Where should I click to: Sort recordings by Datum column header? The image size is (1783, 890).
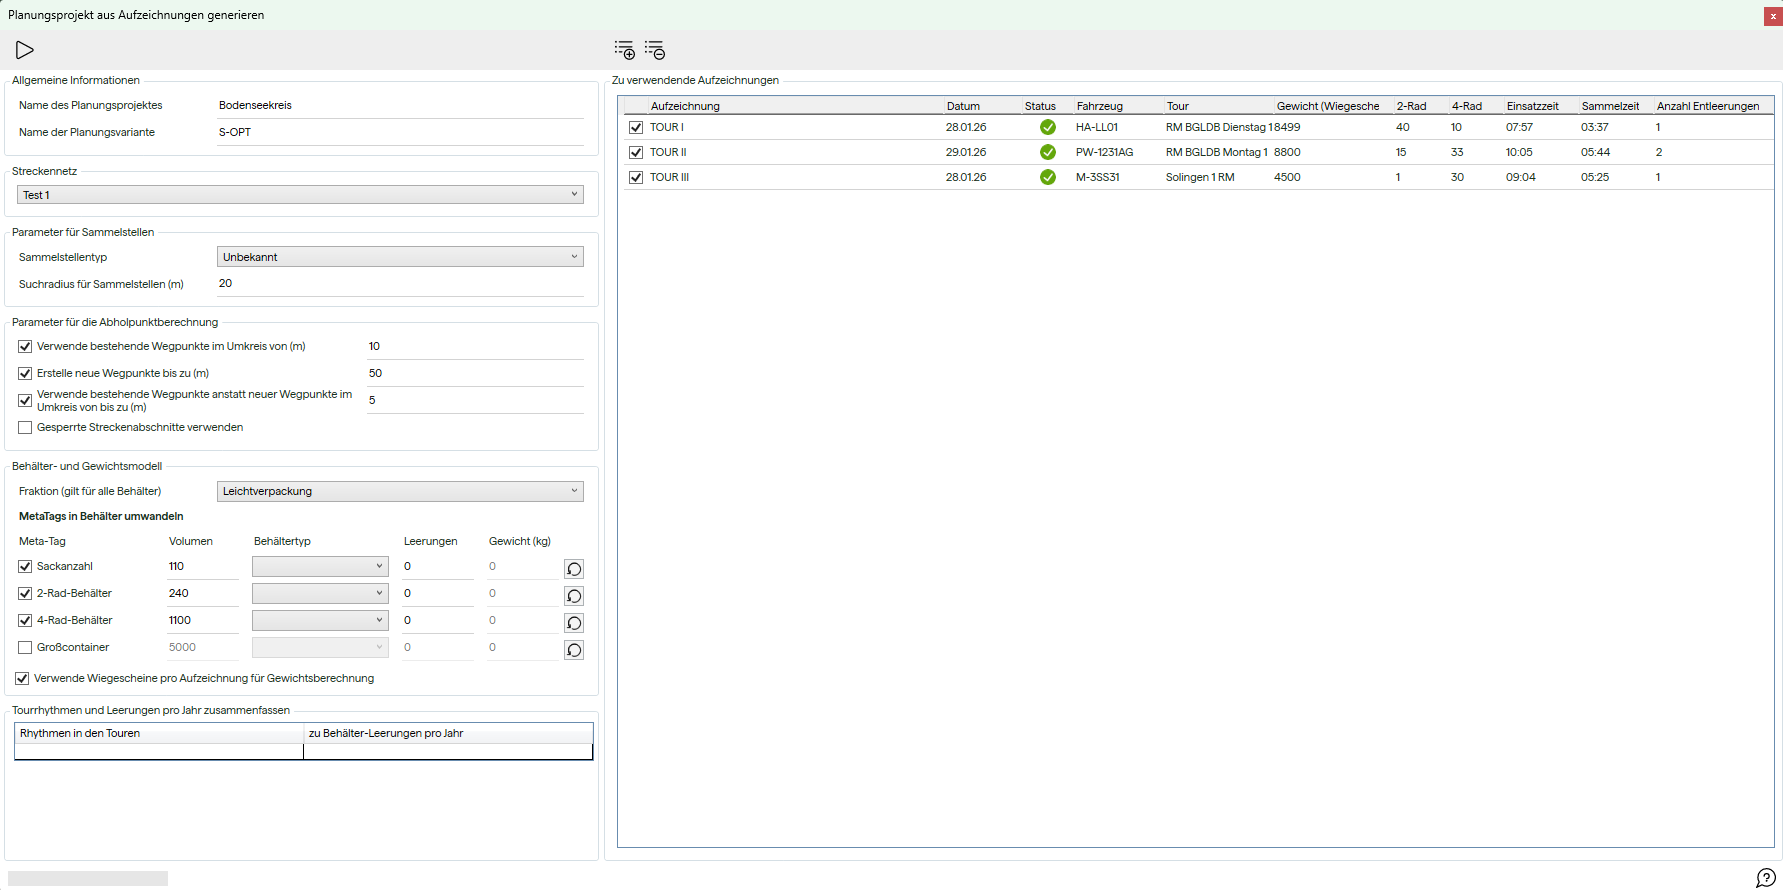coord(963,106)
